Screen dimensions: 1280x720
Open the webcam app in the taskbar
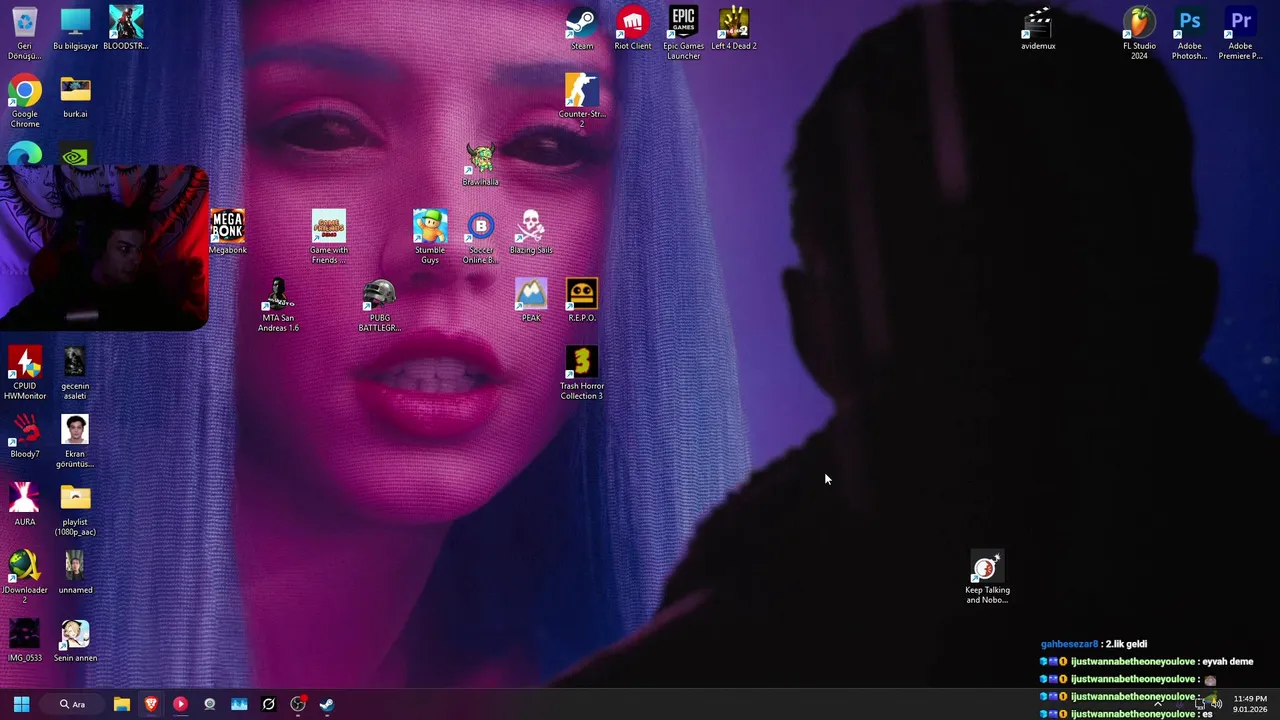pos(209,704)
